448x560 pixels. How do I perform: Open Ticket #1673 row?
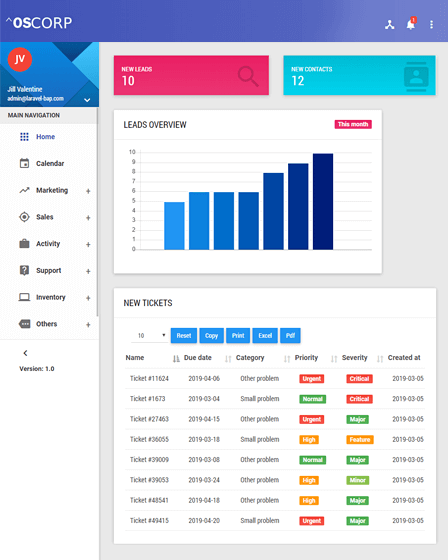[275, 399]
